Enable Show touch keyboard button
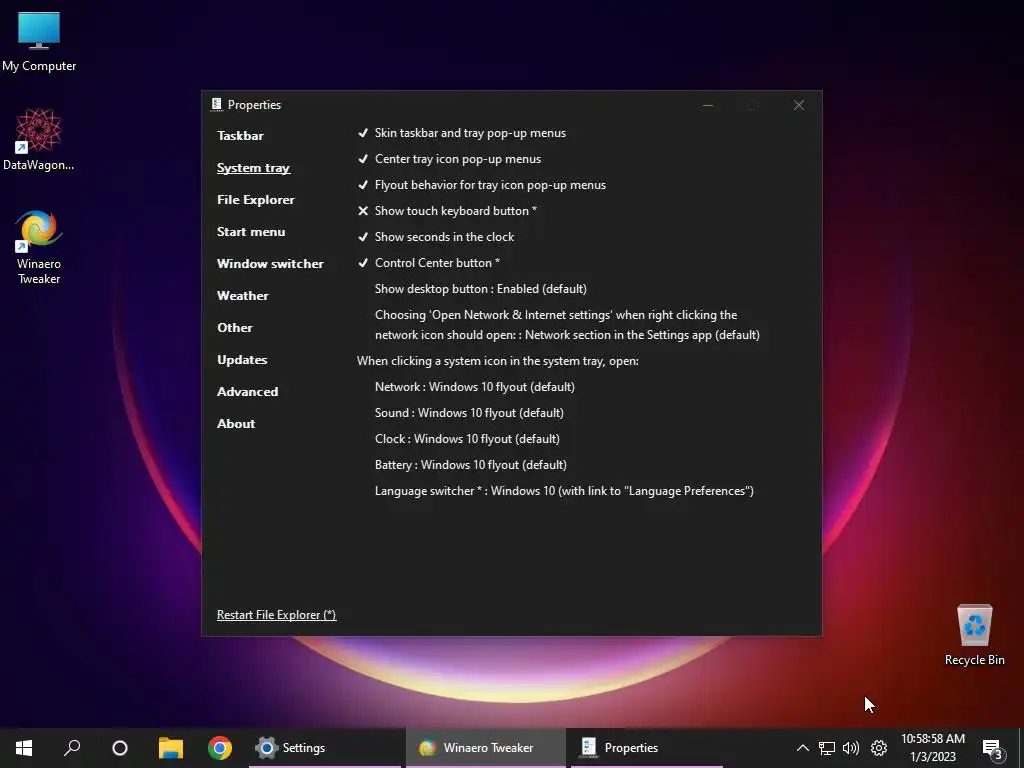1024x768 pixels. tap(447, 211)
